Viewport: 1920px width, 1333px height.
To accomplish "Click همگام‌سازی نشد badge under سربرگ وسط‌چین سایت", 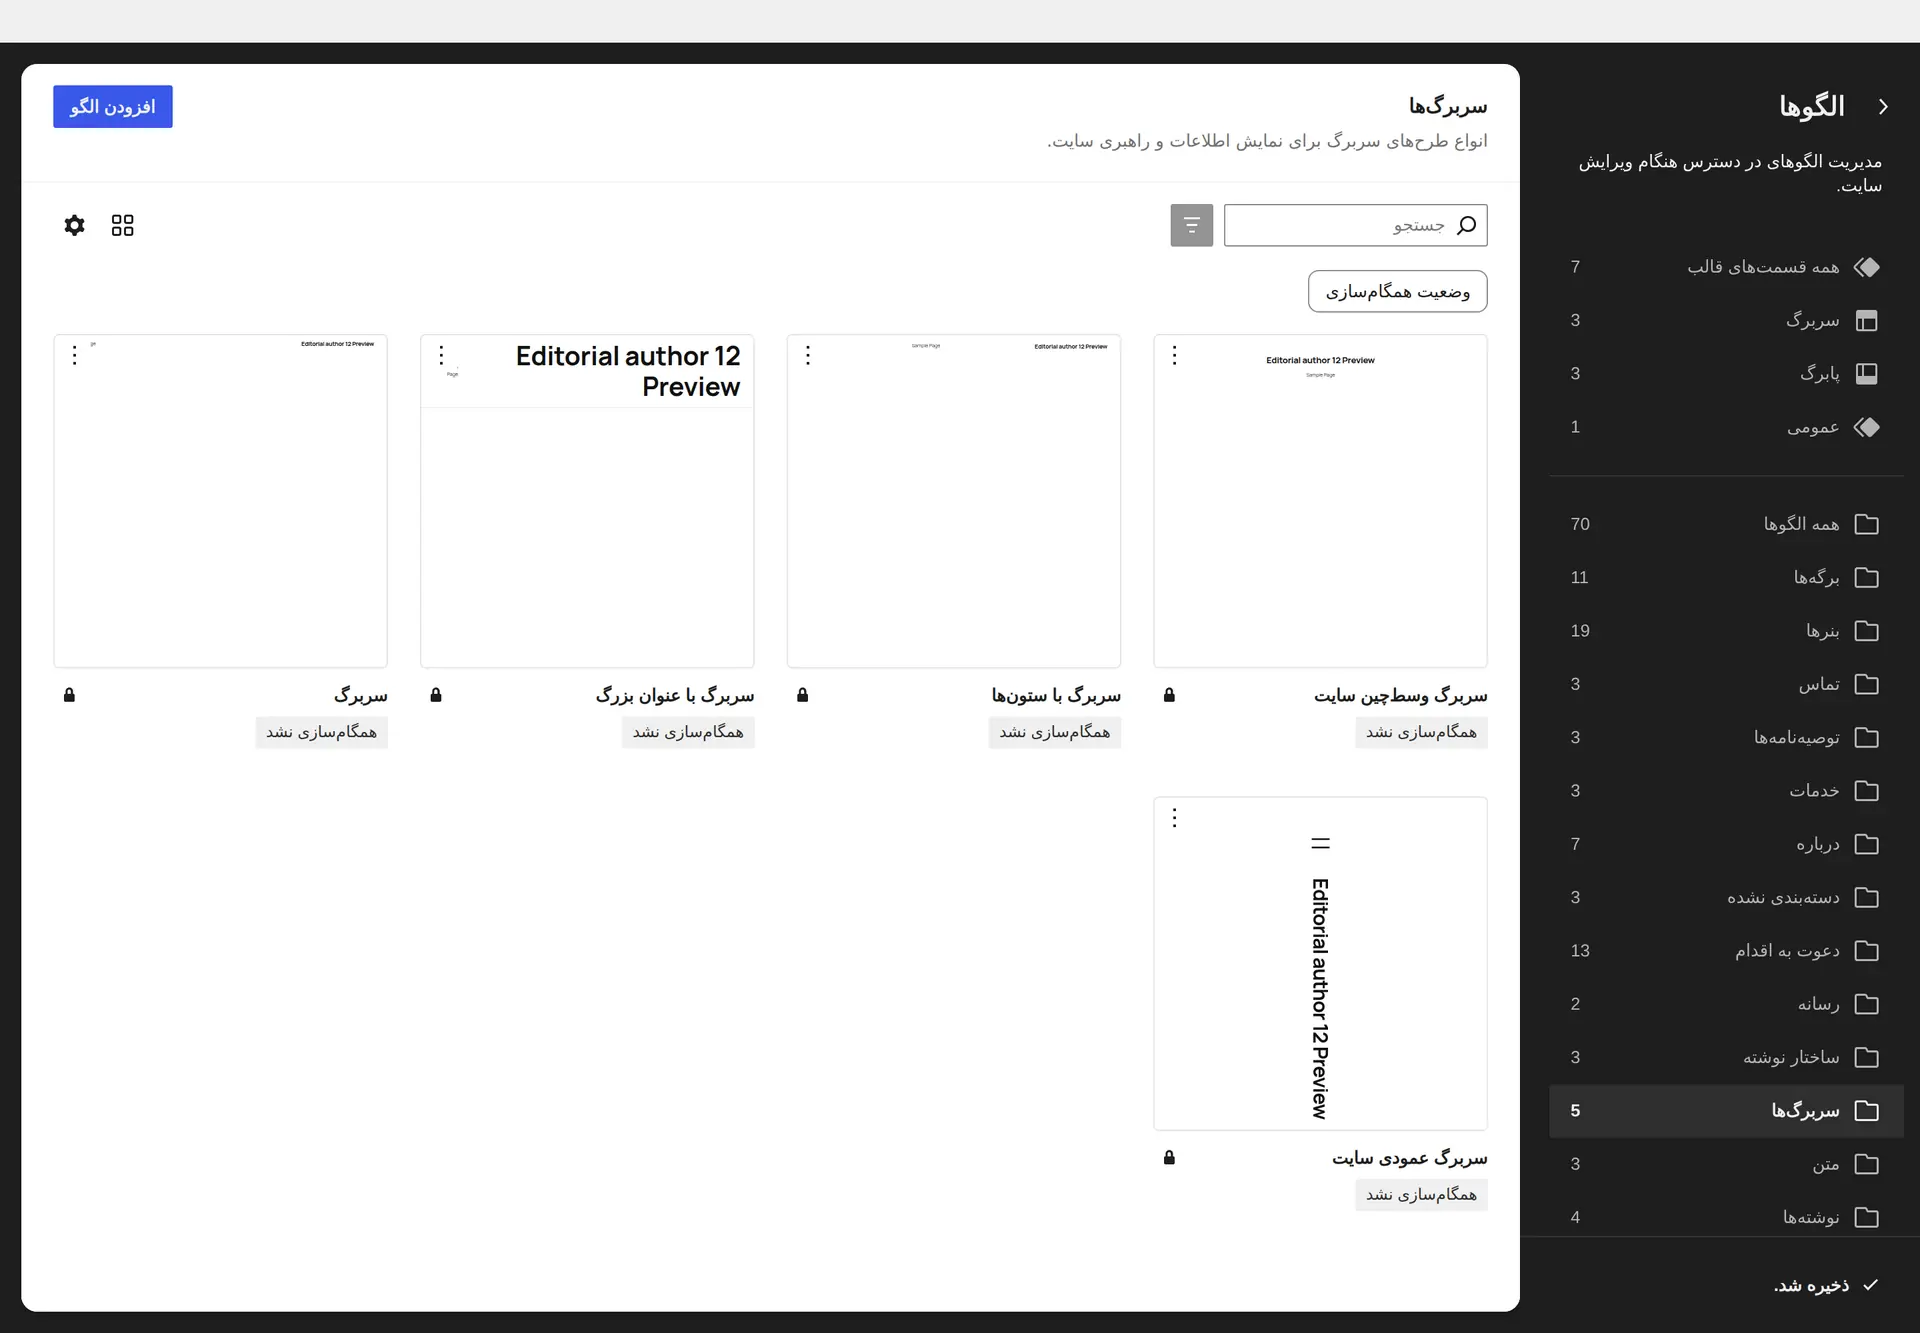I will point(1421,732).
